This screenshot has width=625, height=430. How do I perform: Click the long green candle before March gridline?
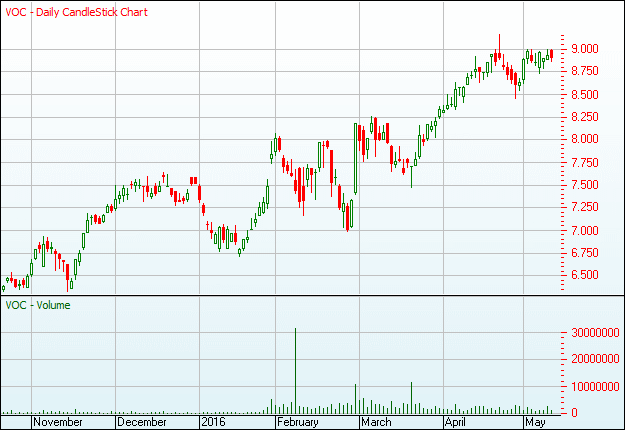point(356,159)
